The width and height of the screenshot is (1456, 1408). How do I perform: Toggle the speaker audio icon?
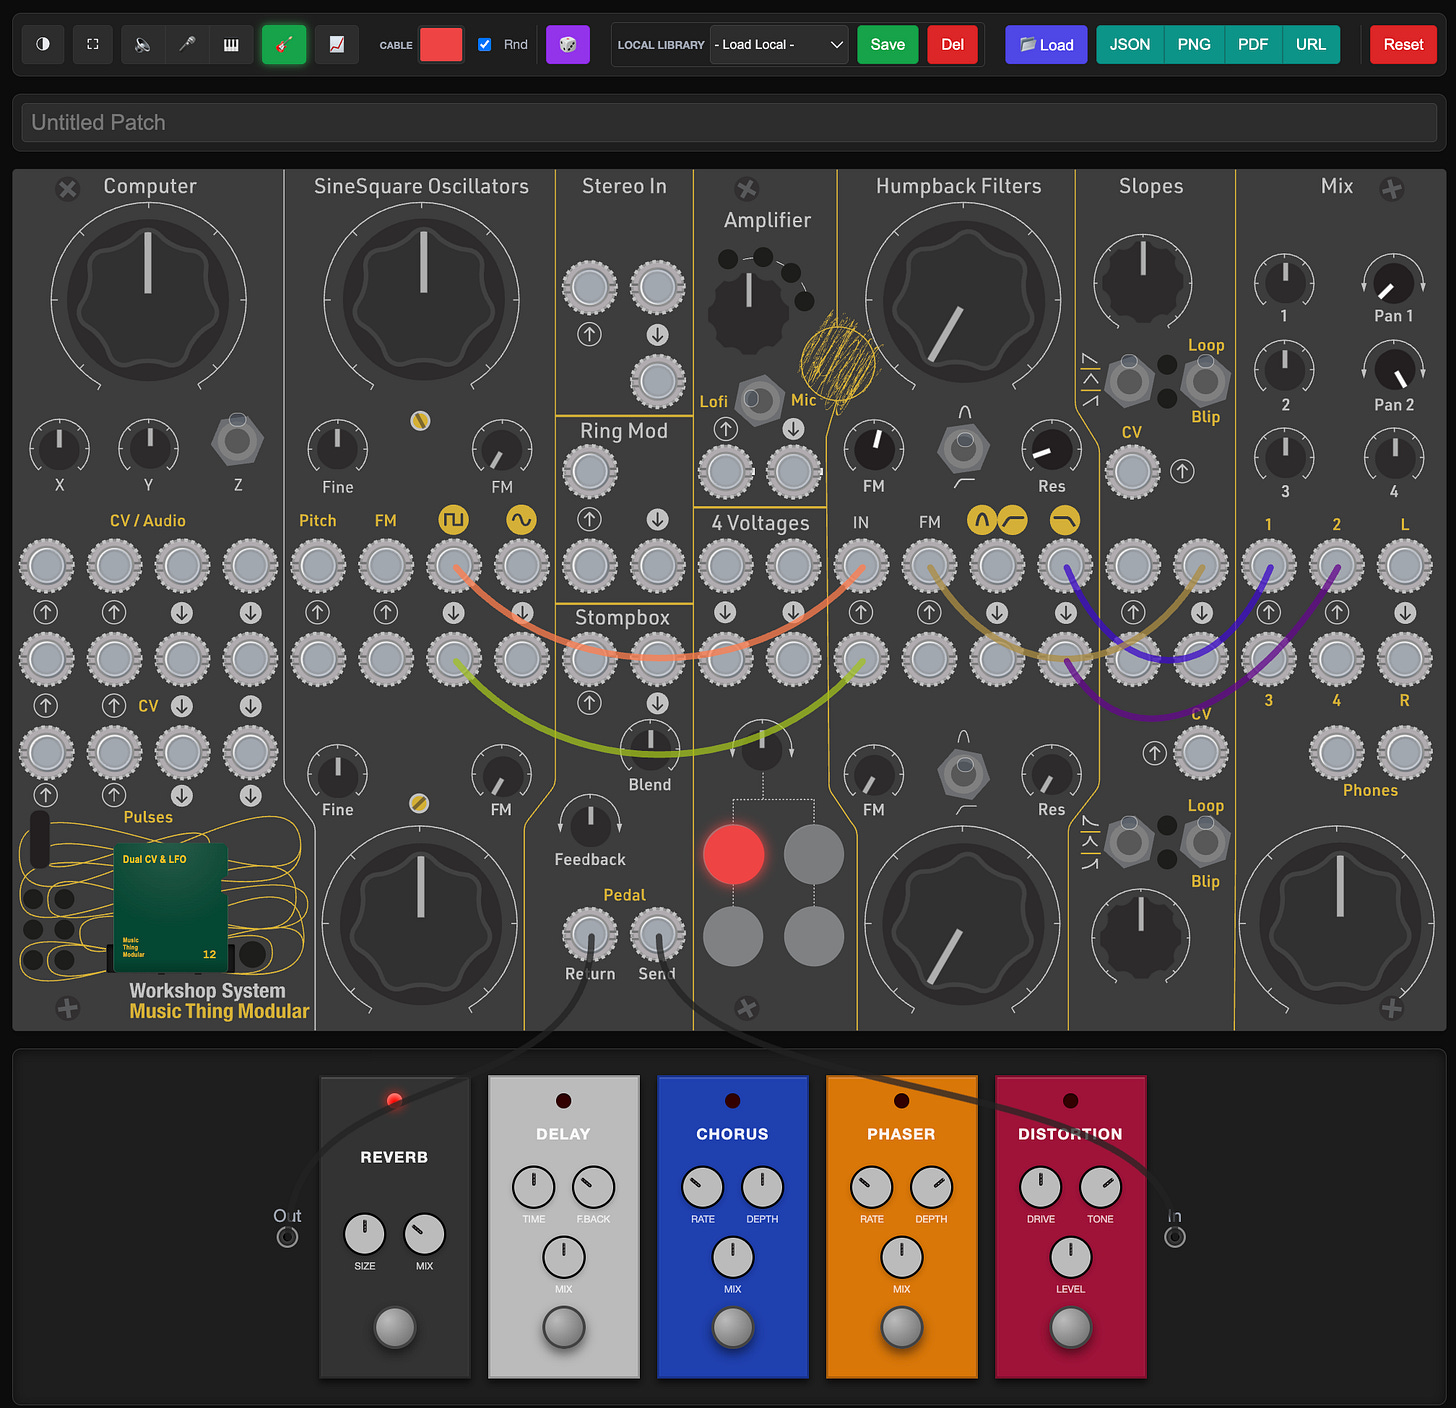point(143,45)
